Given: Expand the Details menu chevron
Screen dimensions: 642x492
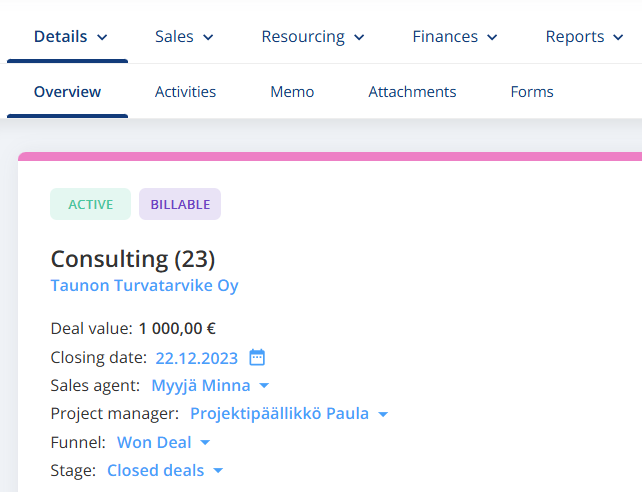Looking at the screenshot, I should point(102,37).
